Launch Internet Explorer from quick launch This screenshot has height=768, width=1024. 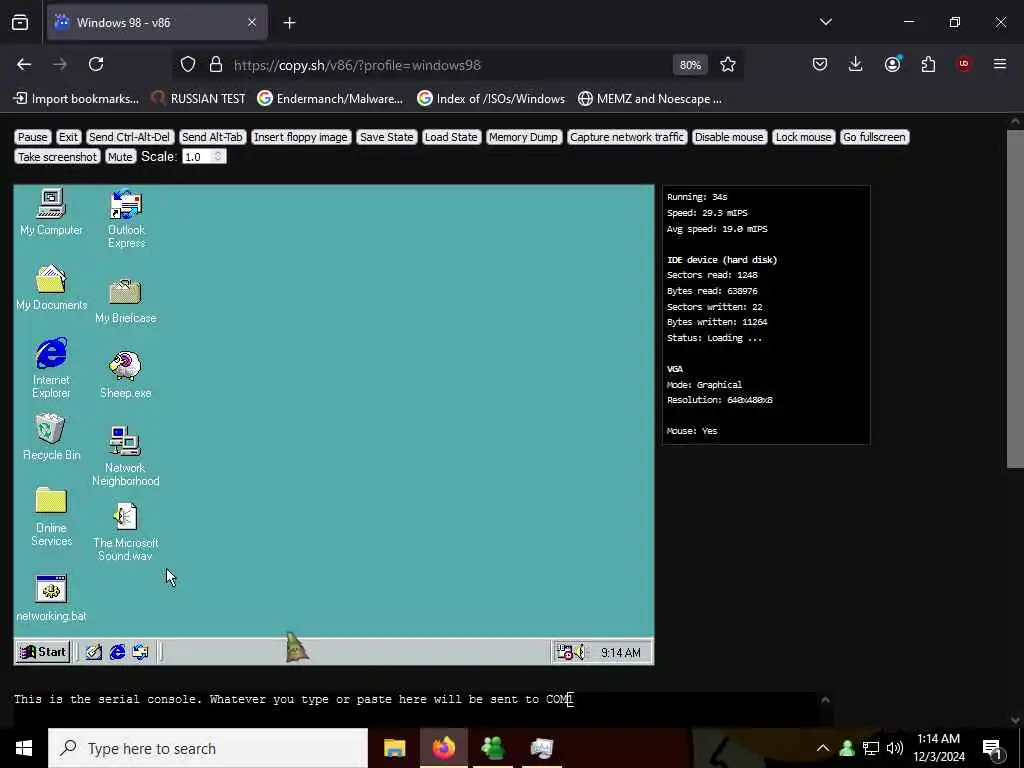118,652
